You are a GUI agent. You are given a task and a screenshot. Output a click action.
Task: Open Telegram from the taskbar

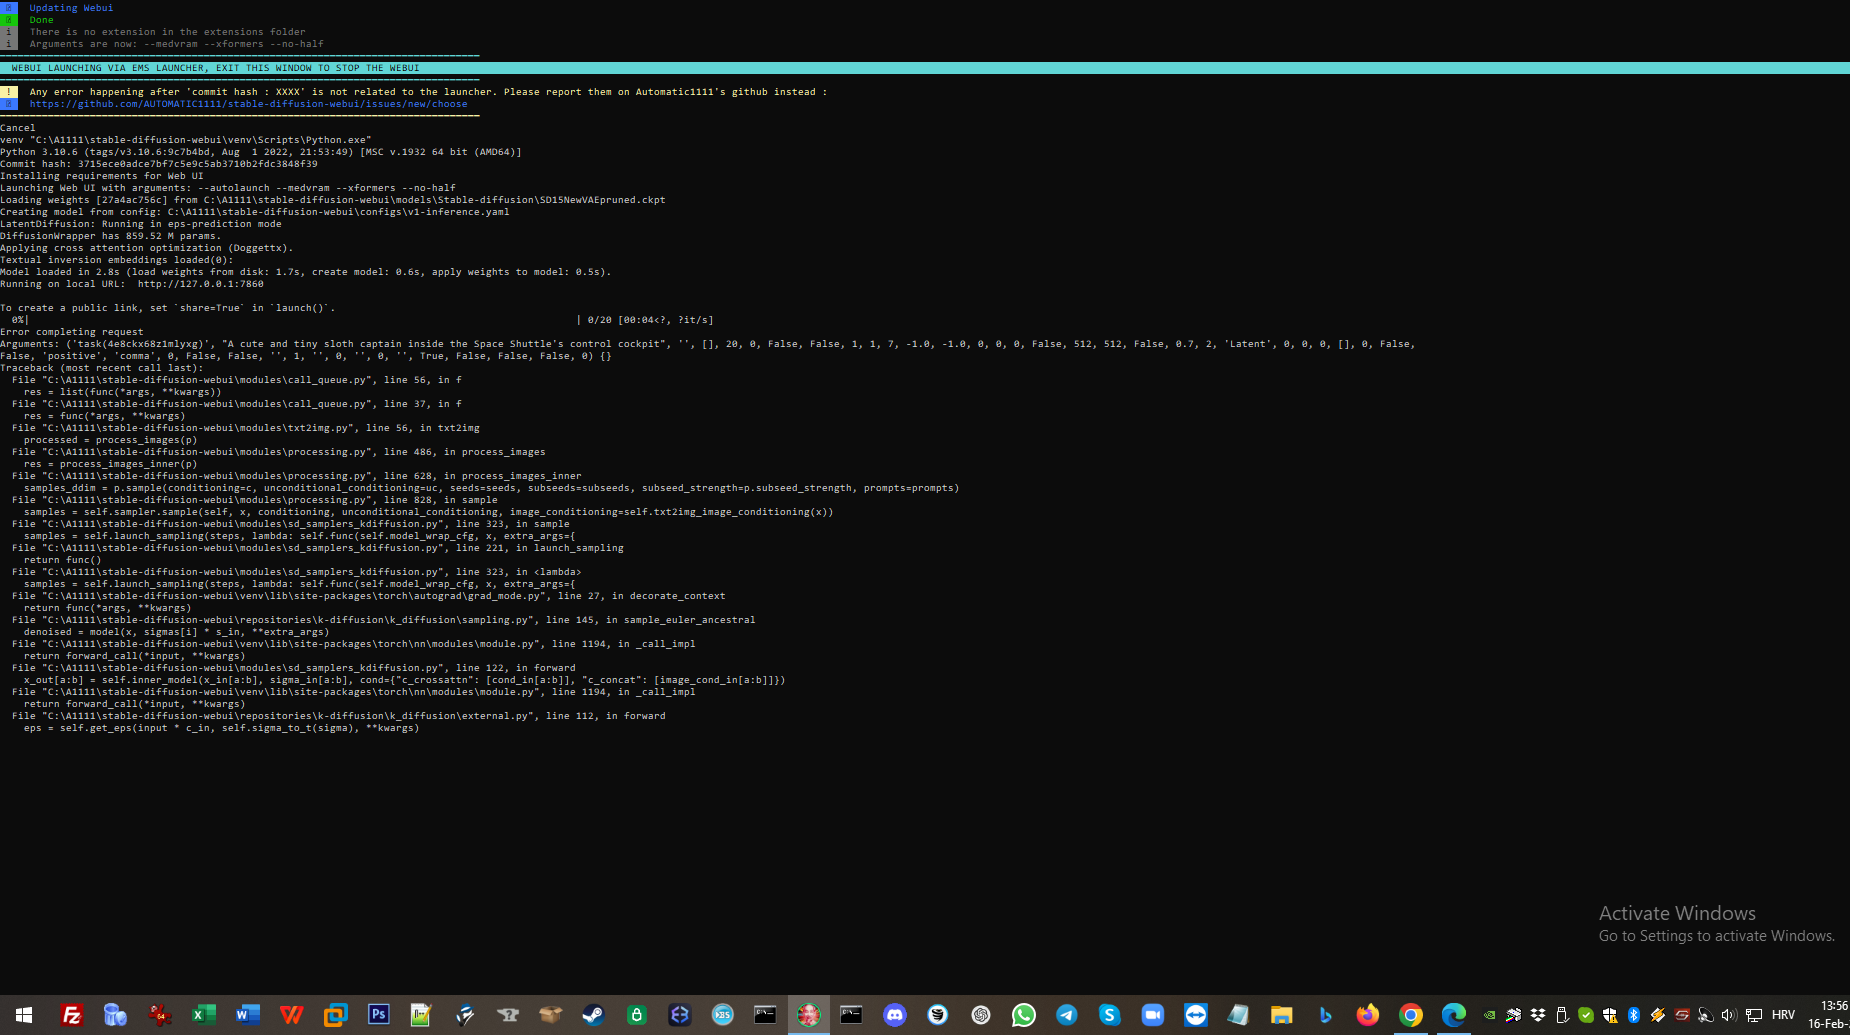pyautogui.click(x=1067, y=1015)
